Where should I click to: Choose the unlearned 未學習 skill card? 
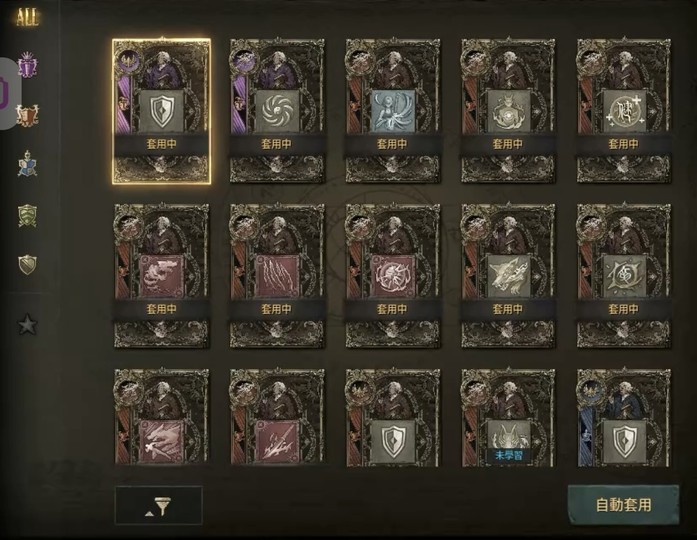tap(508, 418)
